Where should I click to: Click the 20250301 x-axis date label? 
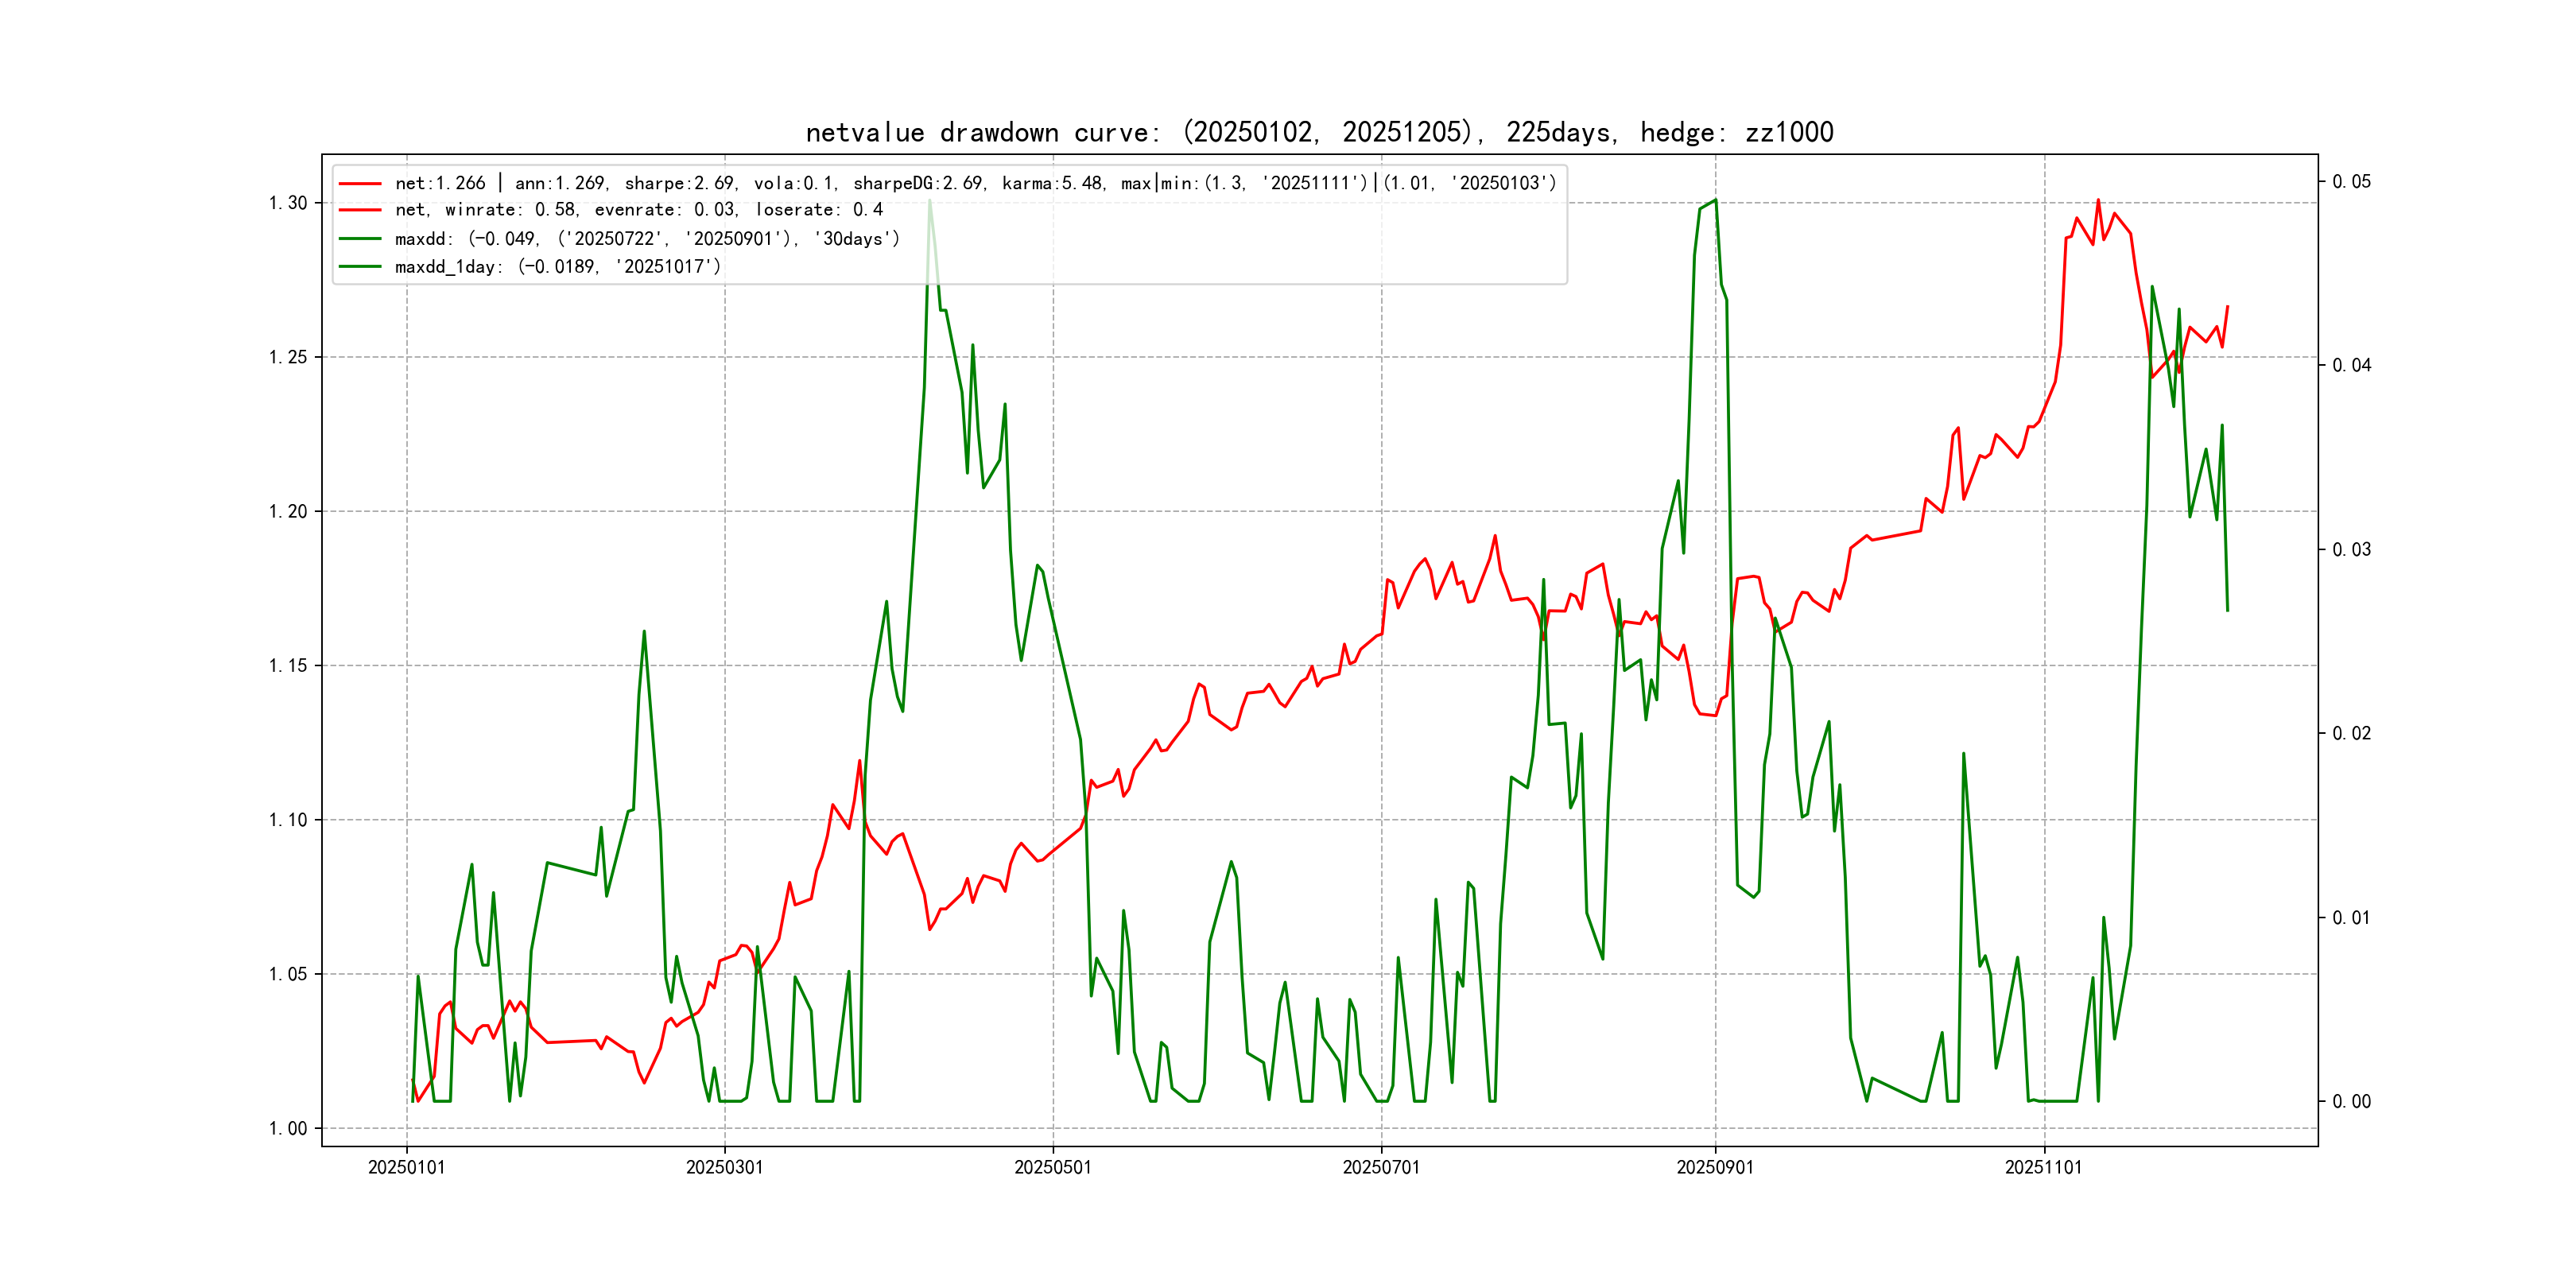coord(724,1167)
